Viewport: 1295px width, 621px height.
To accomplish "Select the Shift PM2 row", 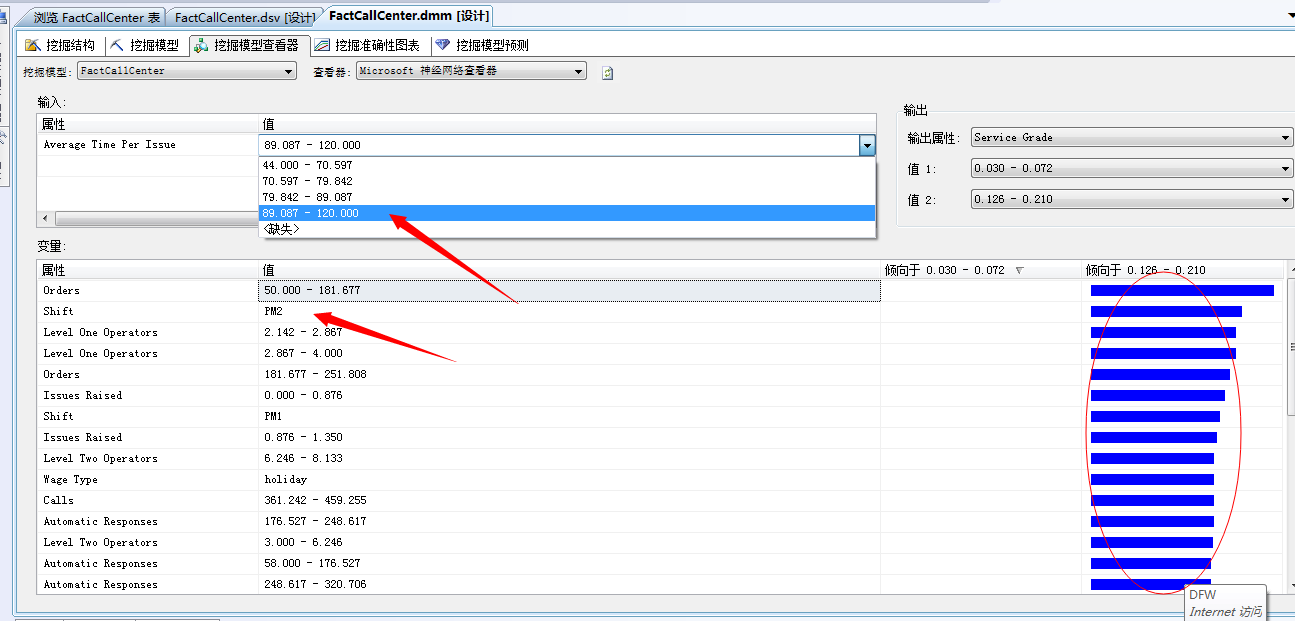I will 660,311.
